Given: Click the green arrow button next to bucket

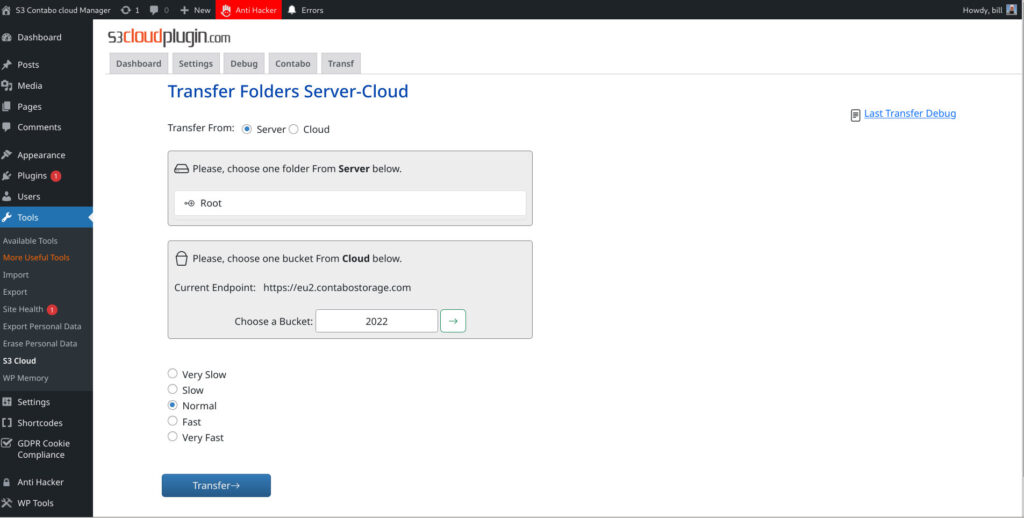Looking at the screenshot, I should point(453,321).
